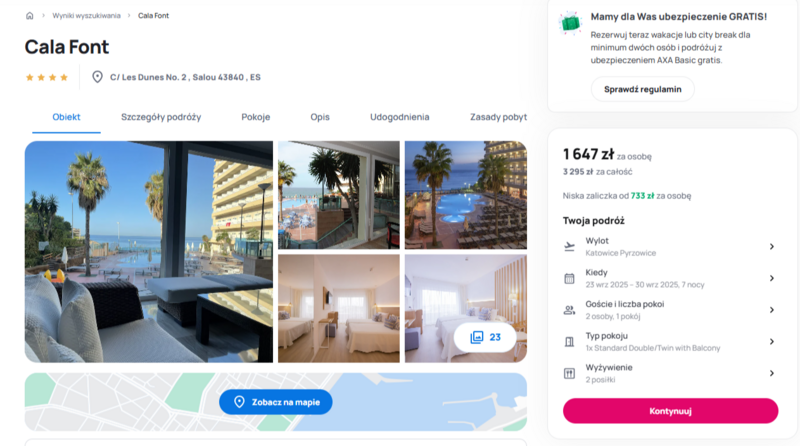Click the door icon next to Typ pokoju
Screen dimensions: 800x446
tap(569, 342)
